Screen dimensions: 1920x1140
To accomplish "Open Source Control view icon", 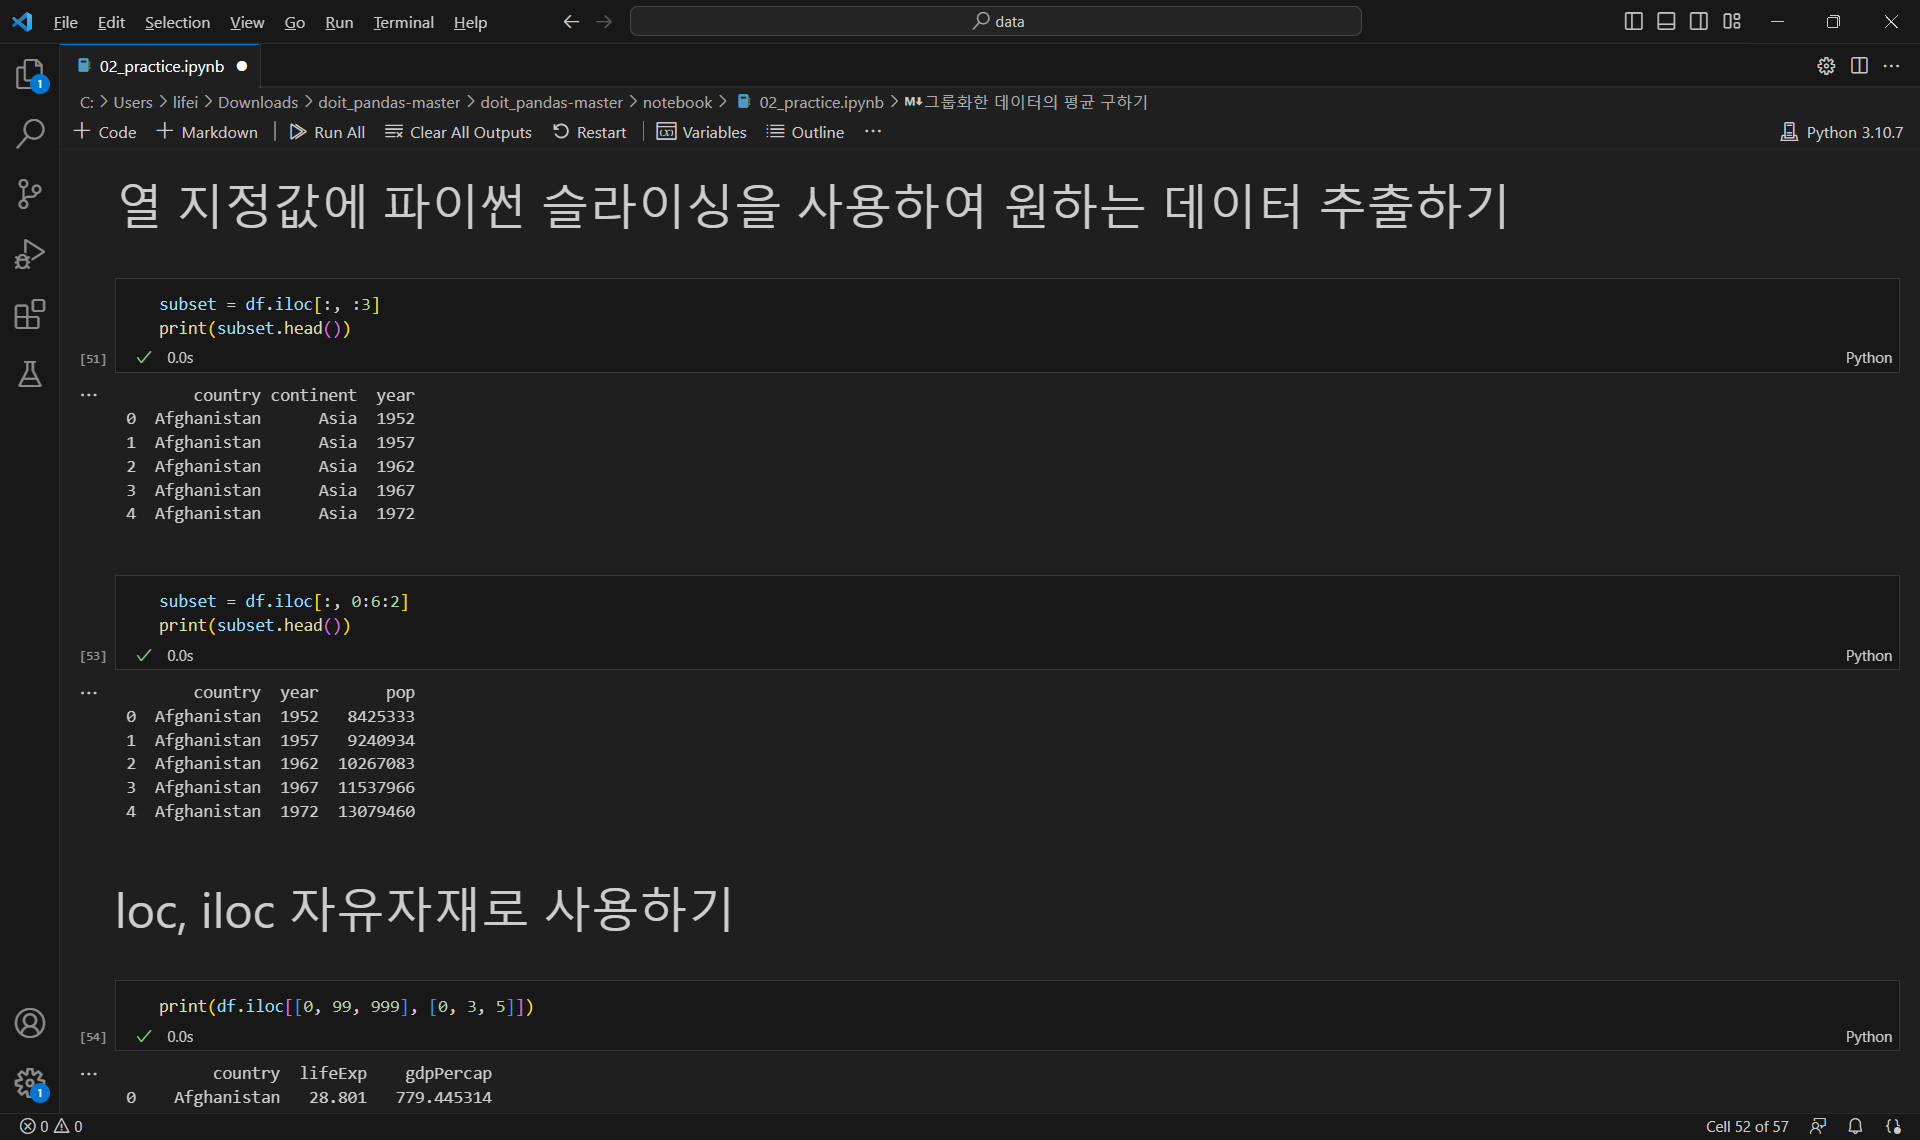I will click(30, 194).
